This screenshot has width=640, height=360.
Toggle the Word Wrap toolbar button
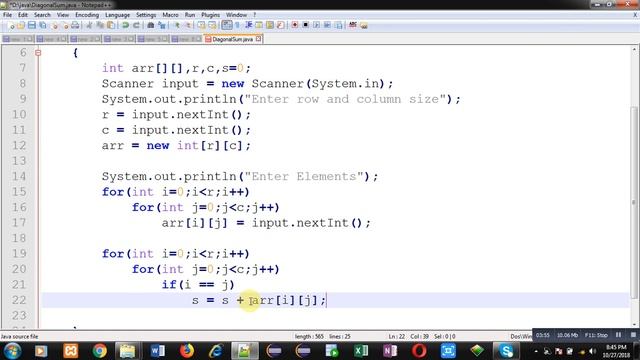coord(227,25)
